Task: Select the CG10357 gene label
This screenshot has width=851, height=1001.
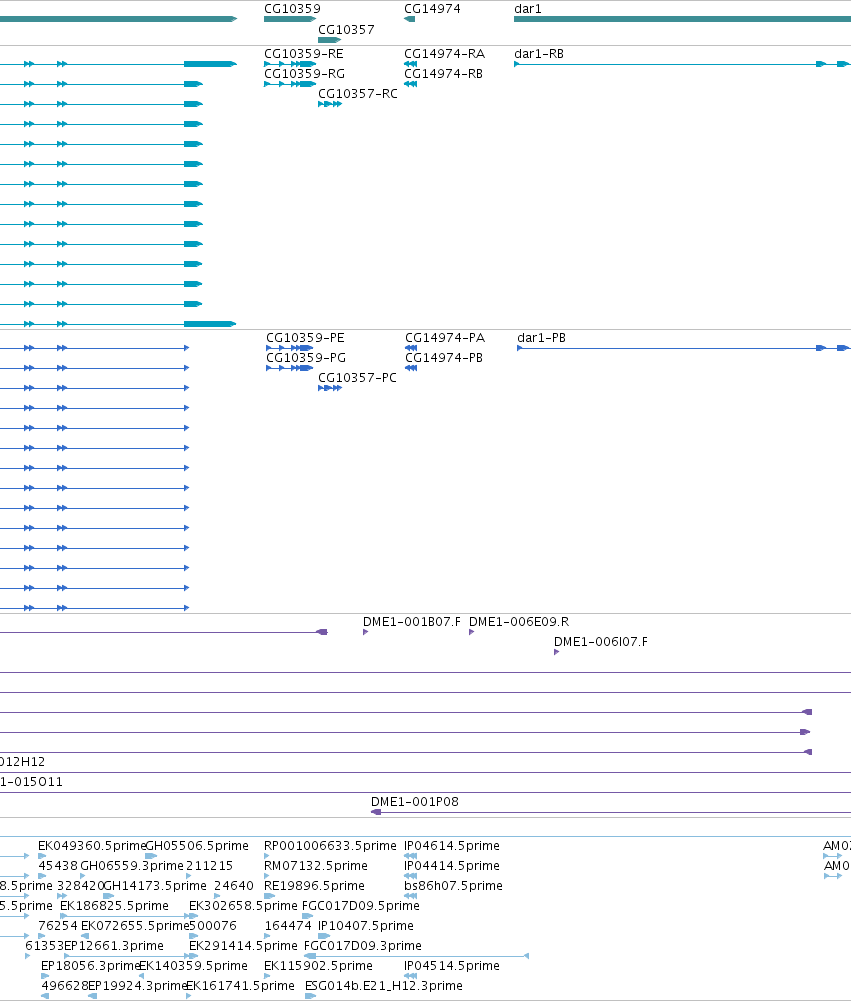Action: click(346, 30)
